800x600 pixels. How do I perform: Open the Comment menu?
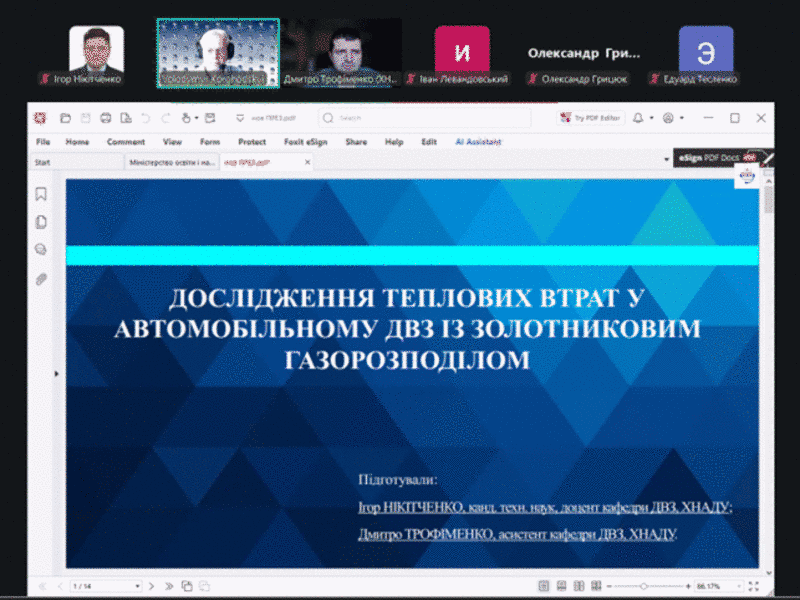[126, 142]
